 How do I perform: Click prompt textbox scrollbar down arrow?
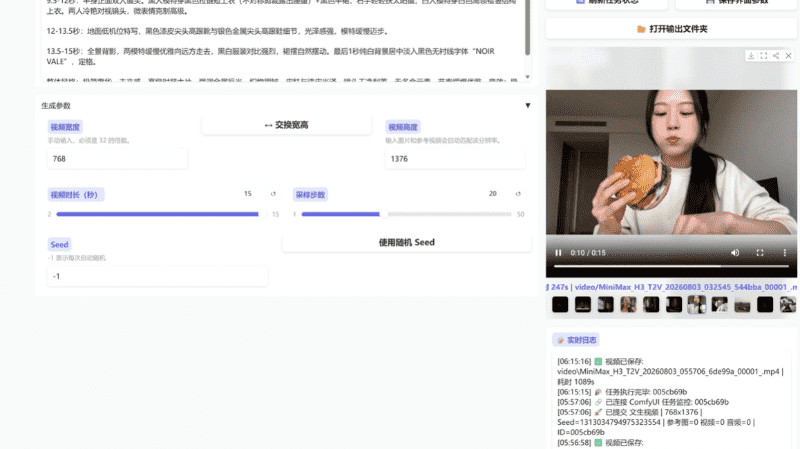click(528, 77)
